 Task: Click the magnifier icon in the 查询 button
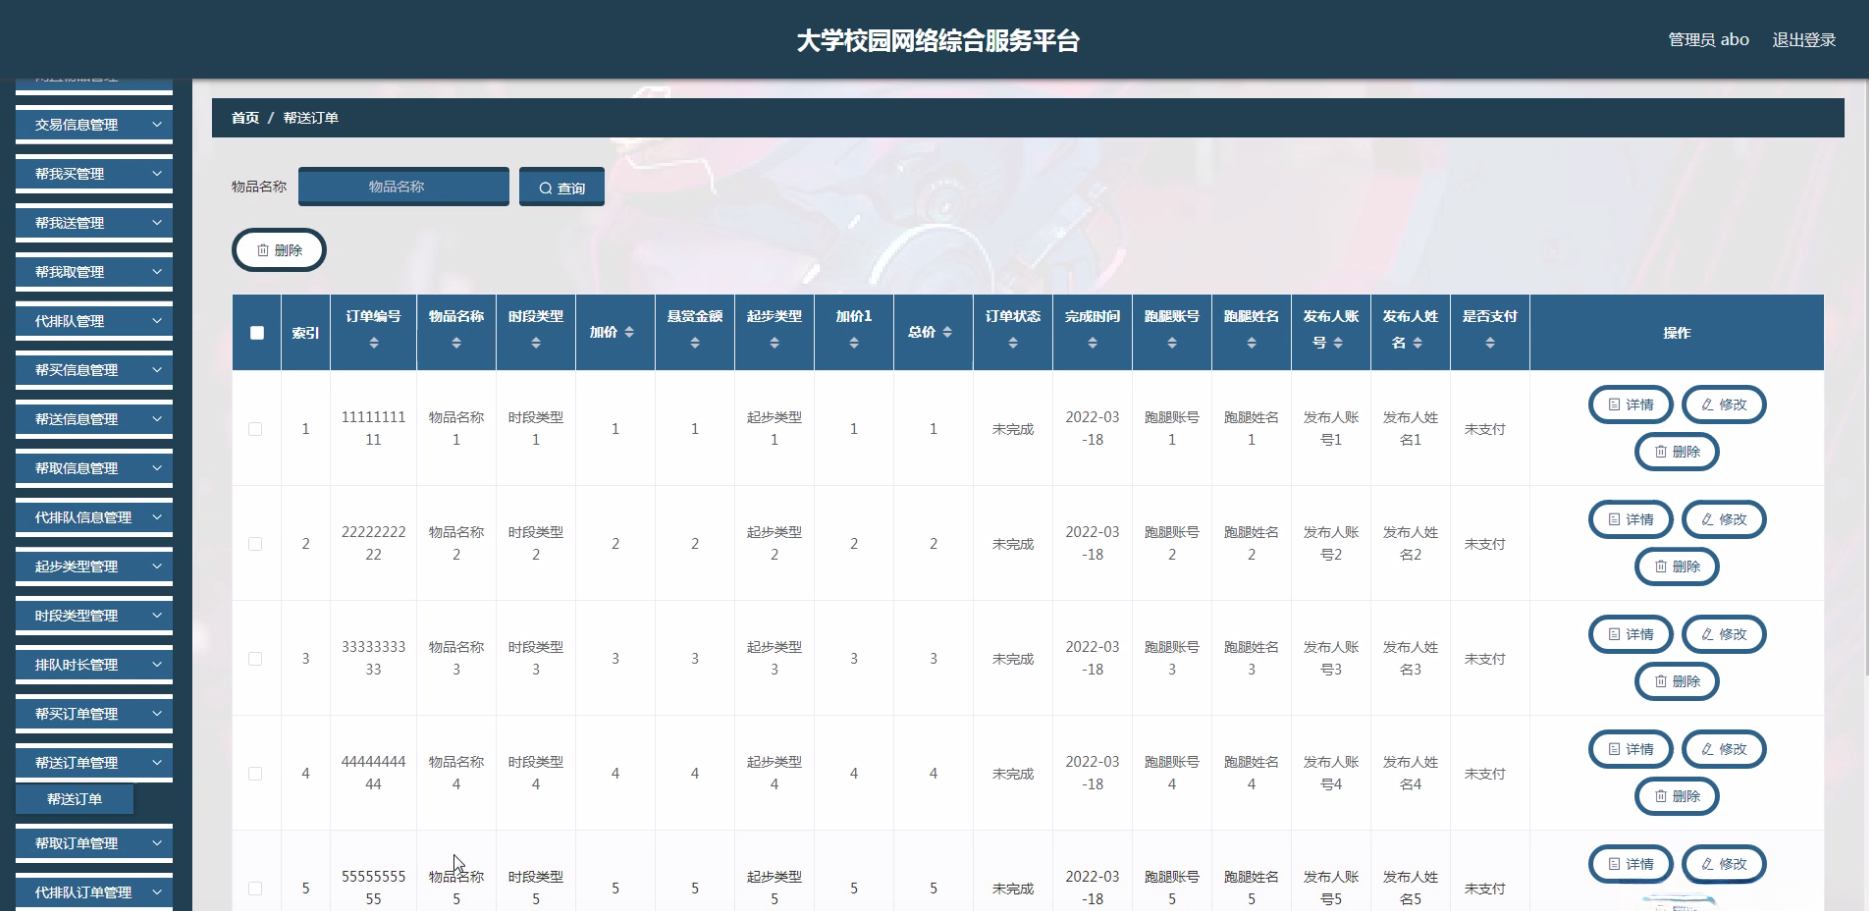pyautogui.click(x=545, y=186)
